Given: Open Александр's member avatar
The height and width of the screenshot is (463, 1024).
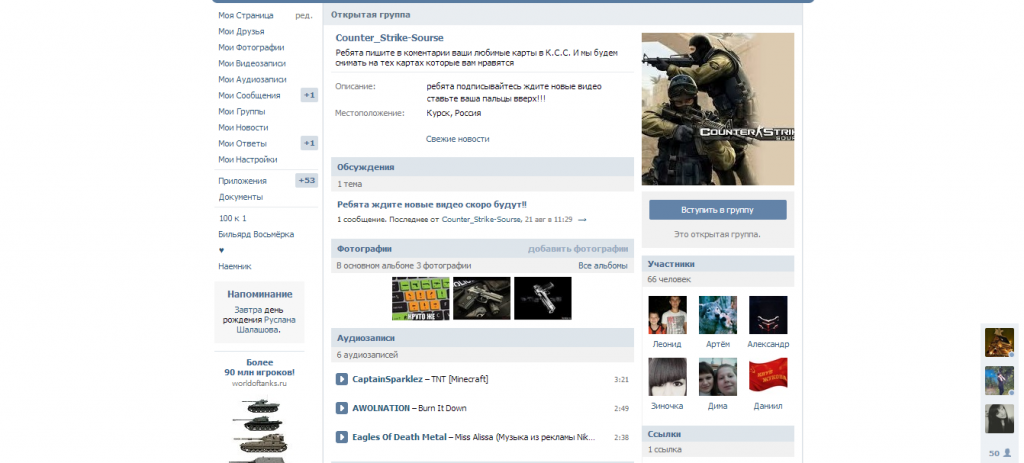Looking at the screenshot, I should tap(768, 315).
